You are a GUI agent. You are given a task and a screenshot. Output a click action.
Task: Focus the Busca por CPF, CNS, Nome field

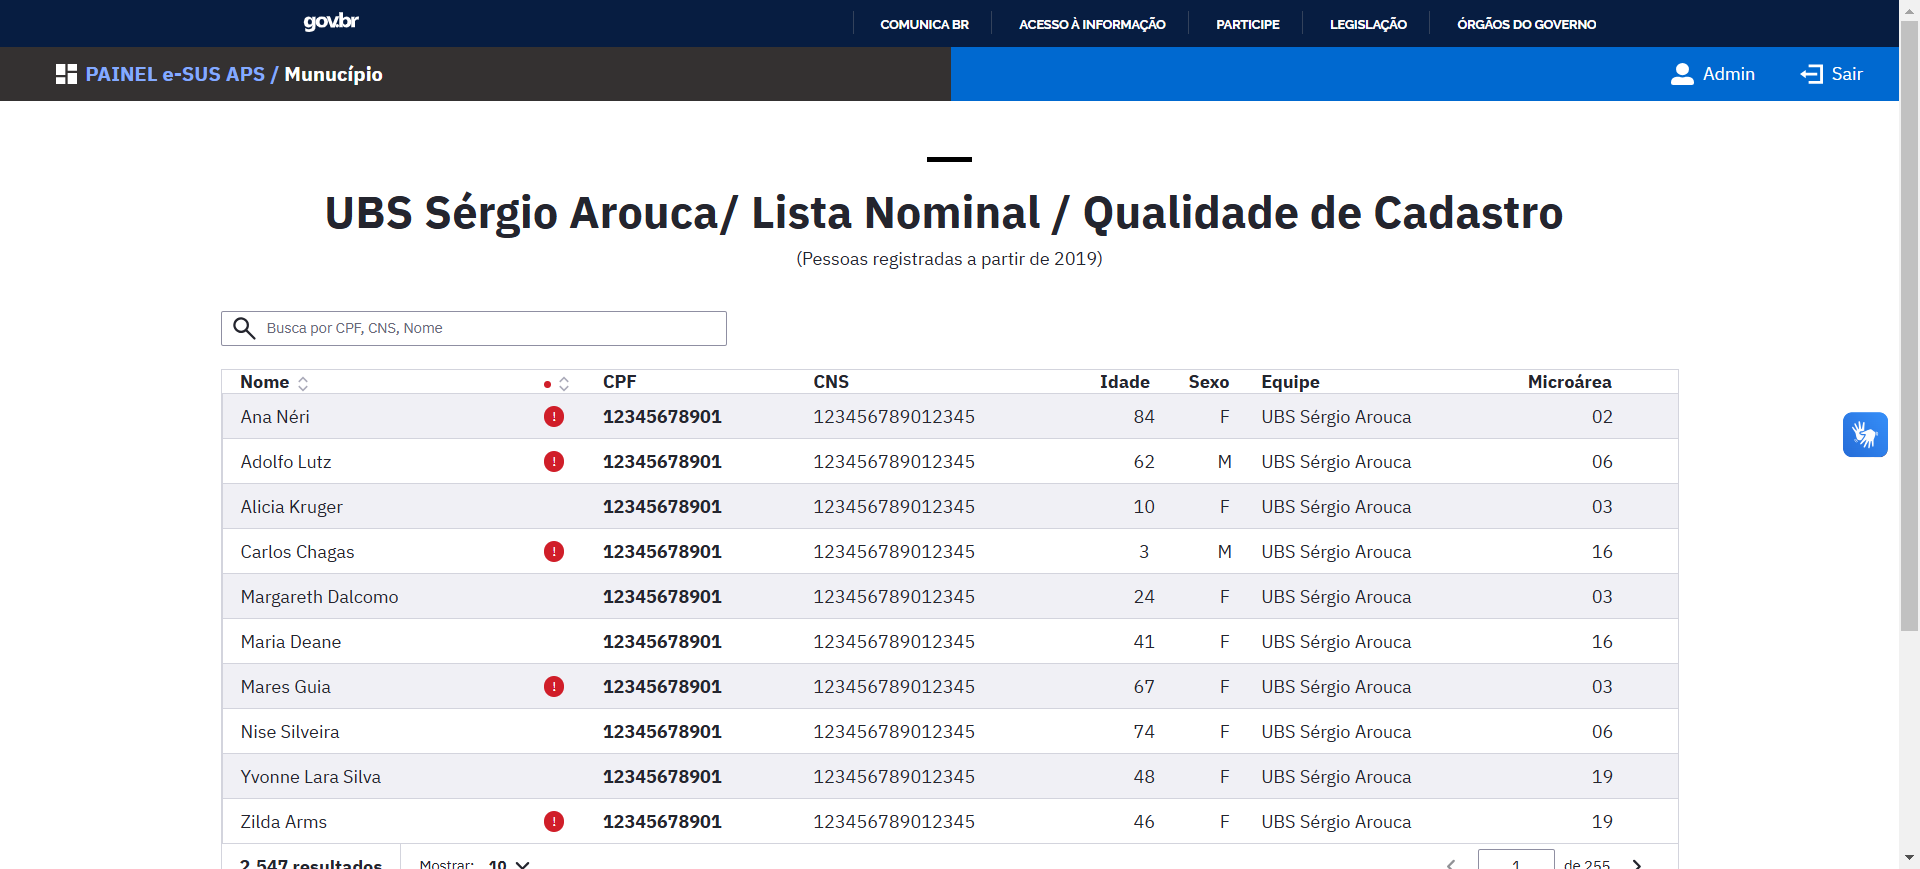point(474,328)
